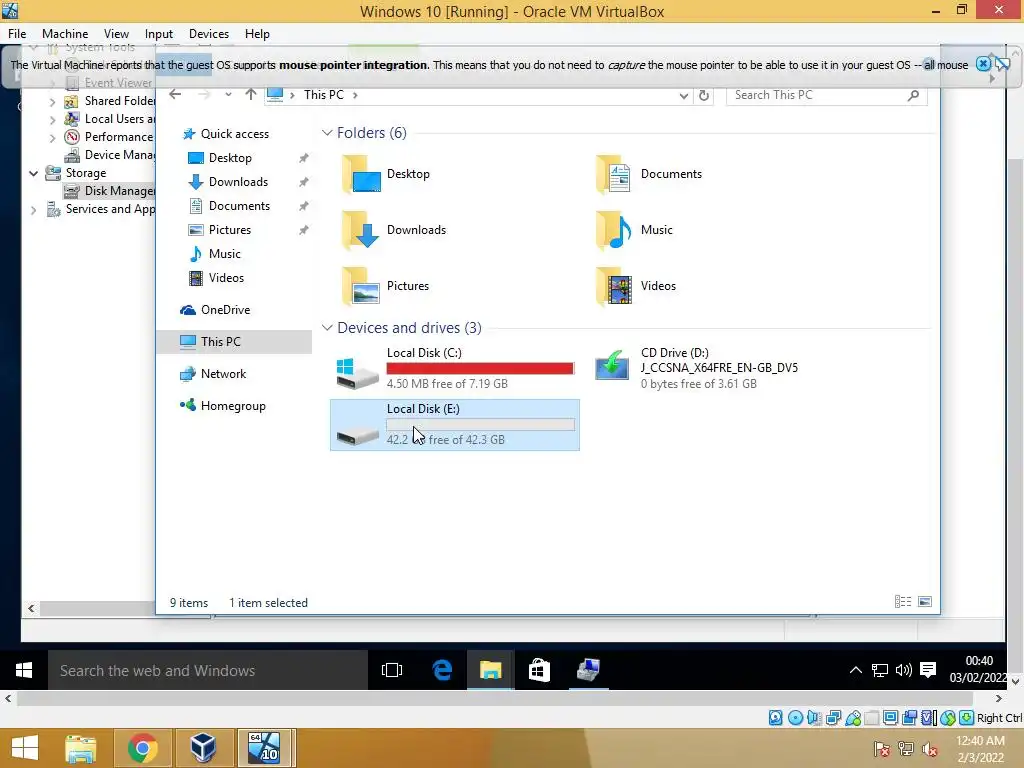Click Task View button on guest taskbar
Screen dimensions: 1024x768
click(x=392, y=669)
